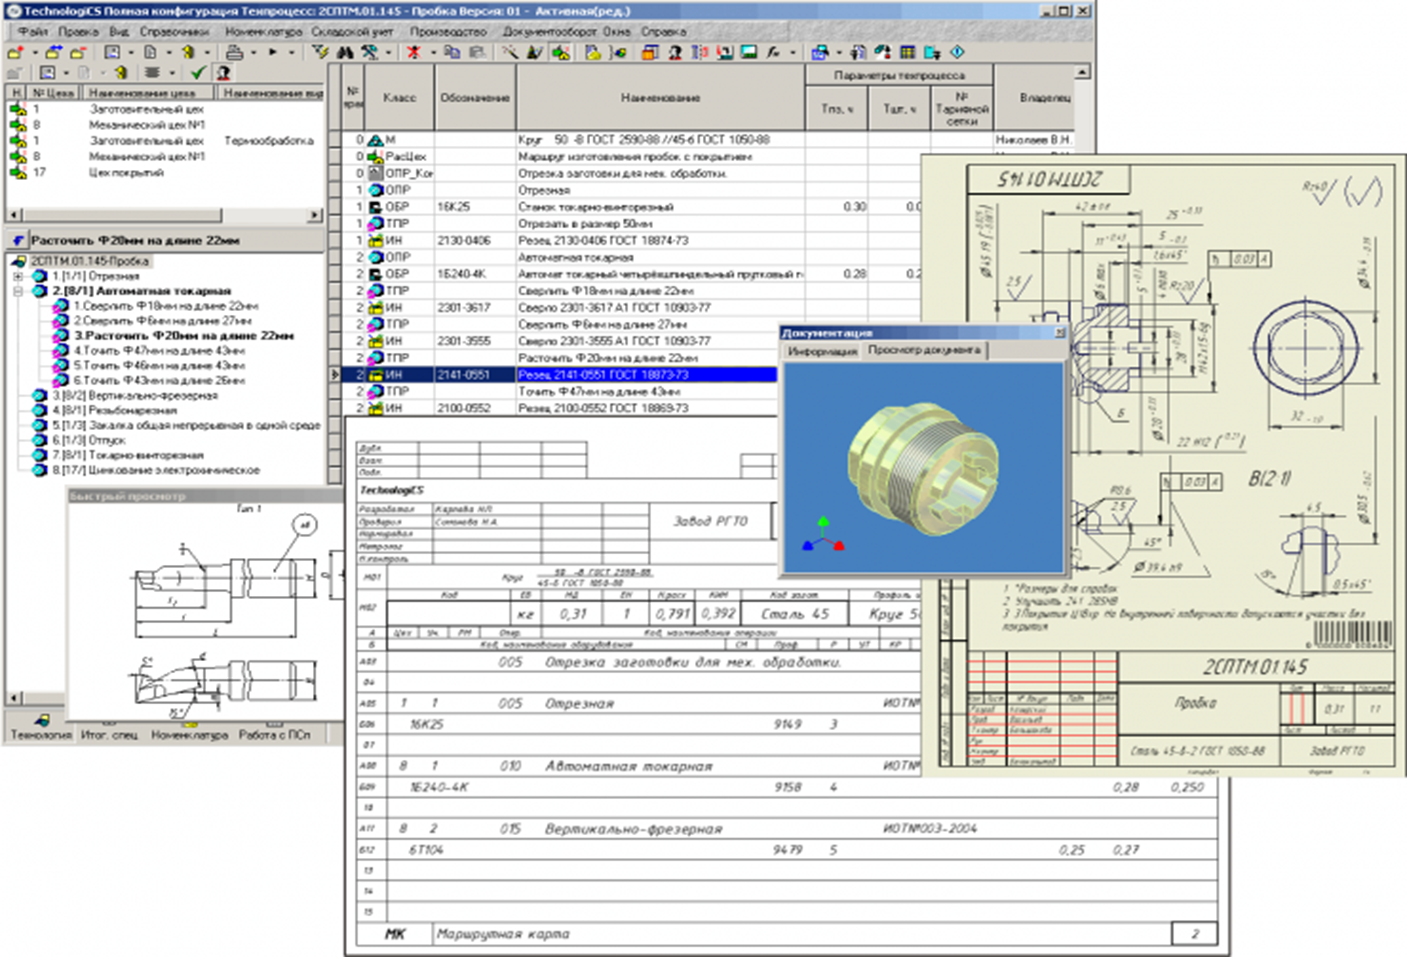Switch to Информация tab in Документация window

(822, 351)
